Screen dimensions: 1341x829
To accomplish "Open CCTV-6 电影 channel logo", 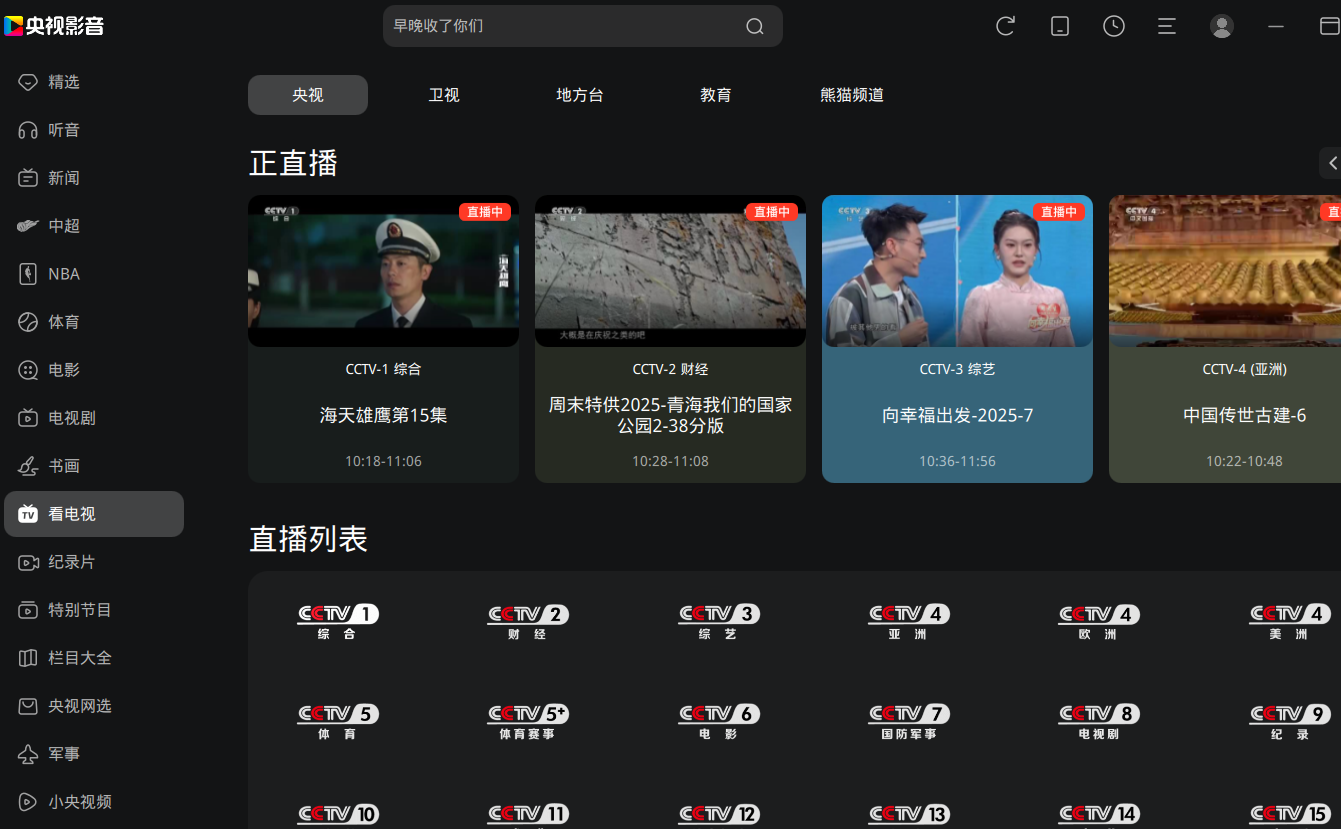I will click(719, 721).
